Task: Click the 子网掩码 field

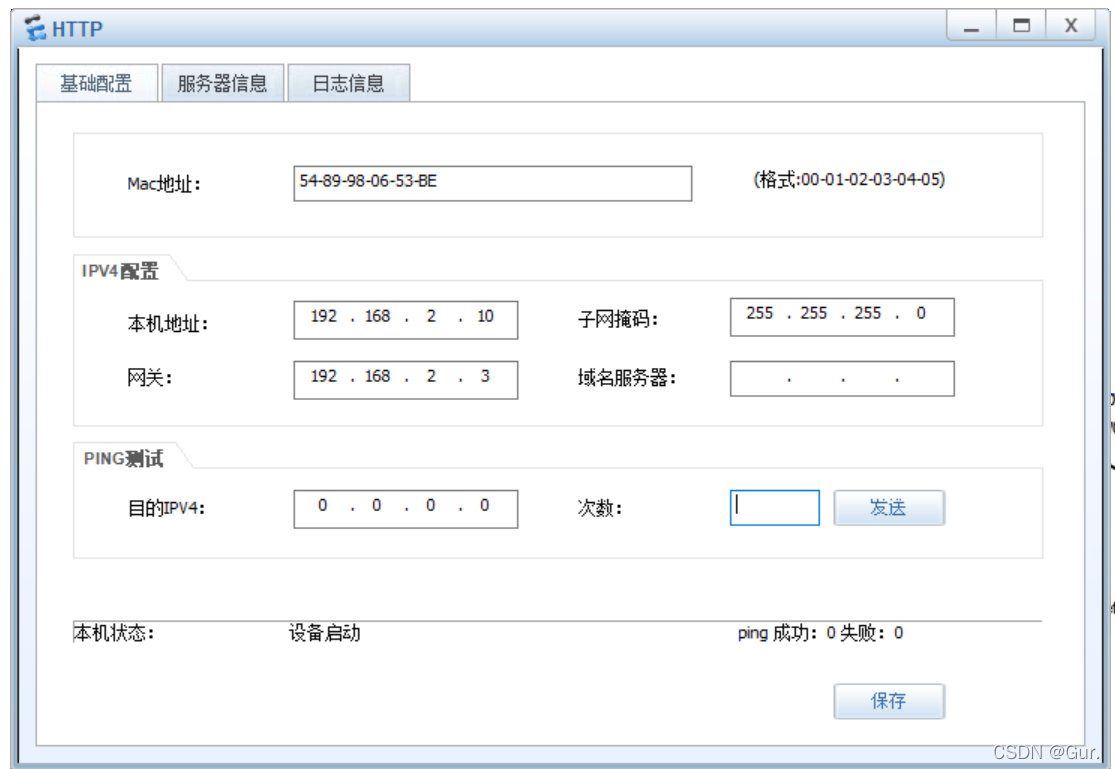Action: (842, 317)
